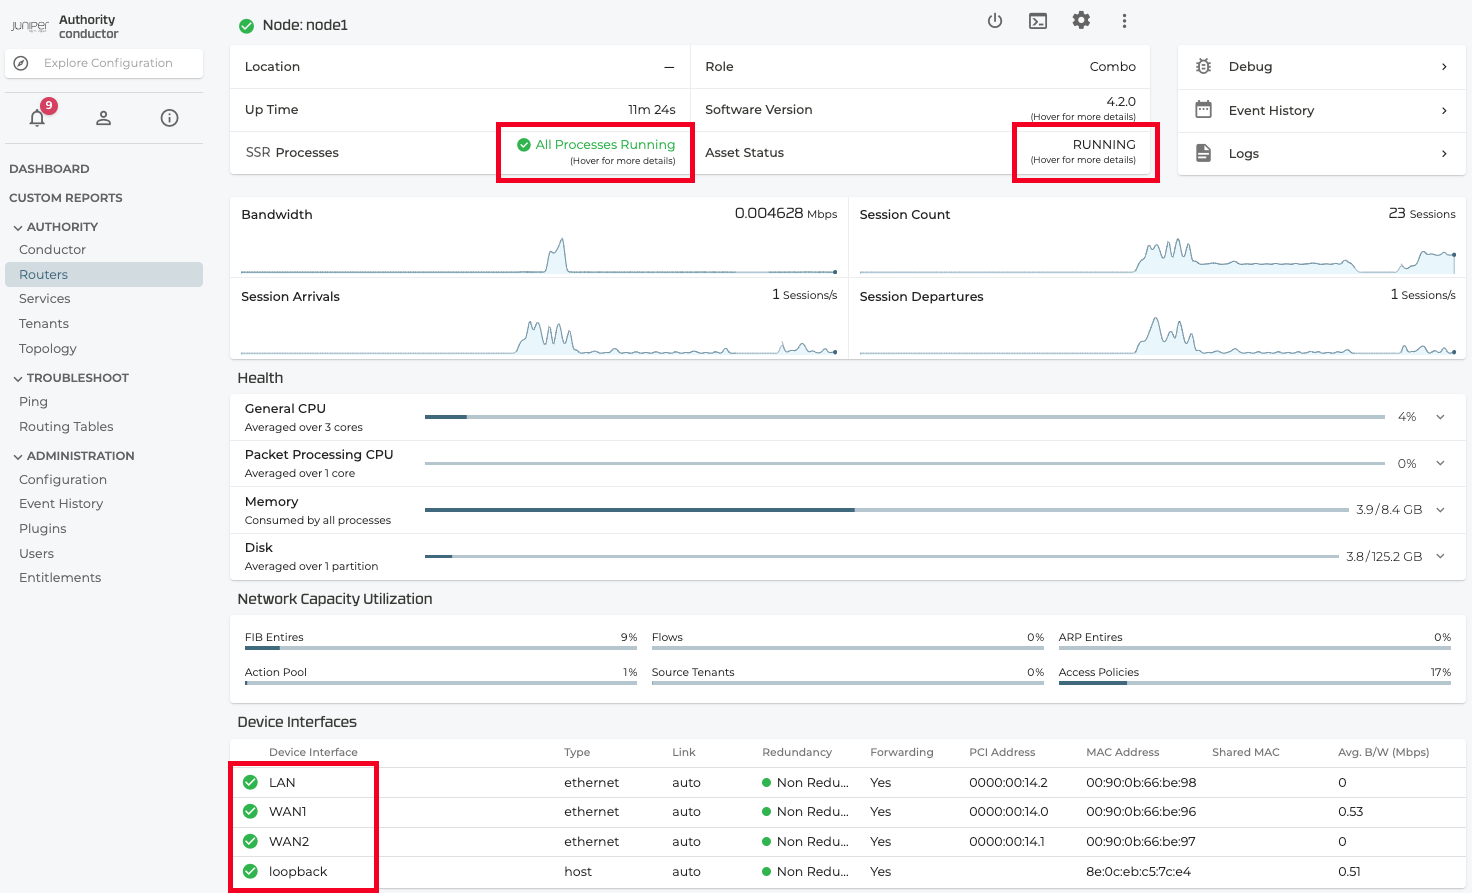This screenshot has height=893, width=1472.
Task: Collapse the AUTHORITY sidebar section
Action: pyautogui.click(x=18, y=228)
